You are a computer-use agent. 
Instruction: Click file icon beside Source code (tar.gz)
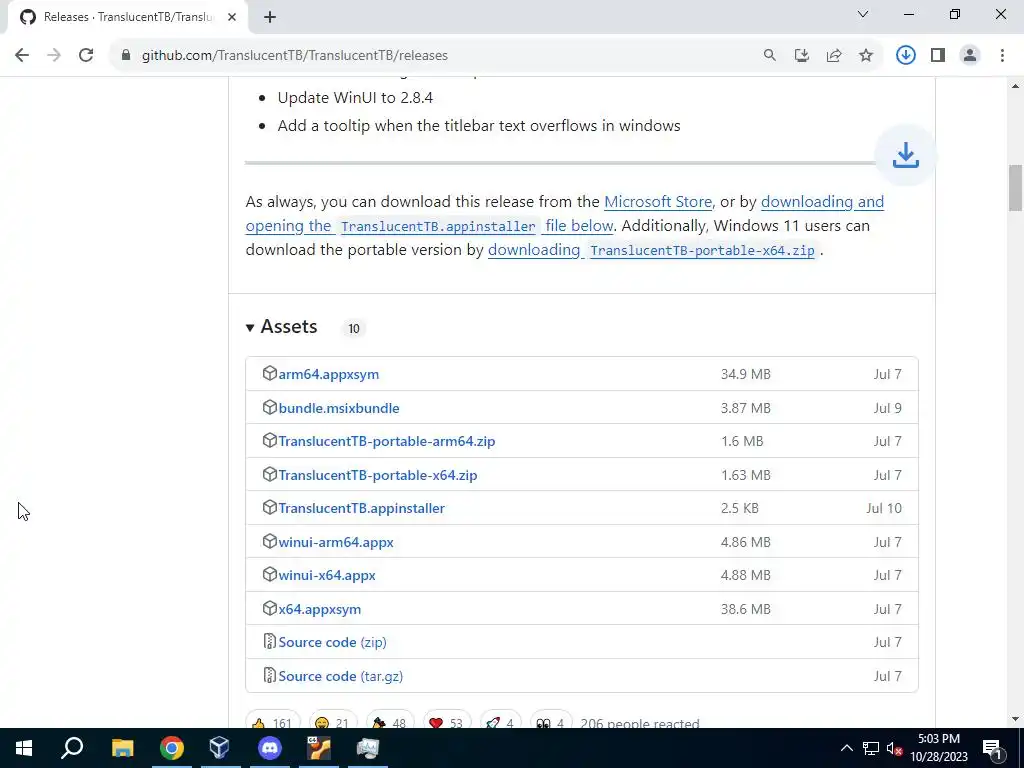click(269, 675)
